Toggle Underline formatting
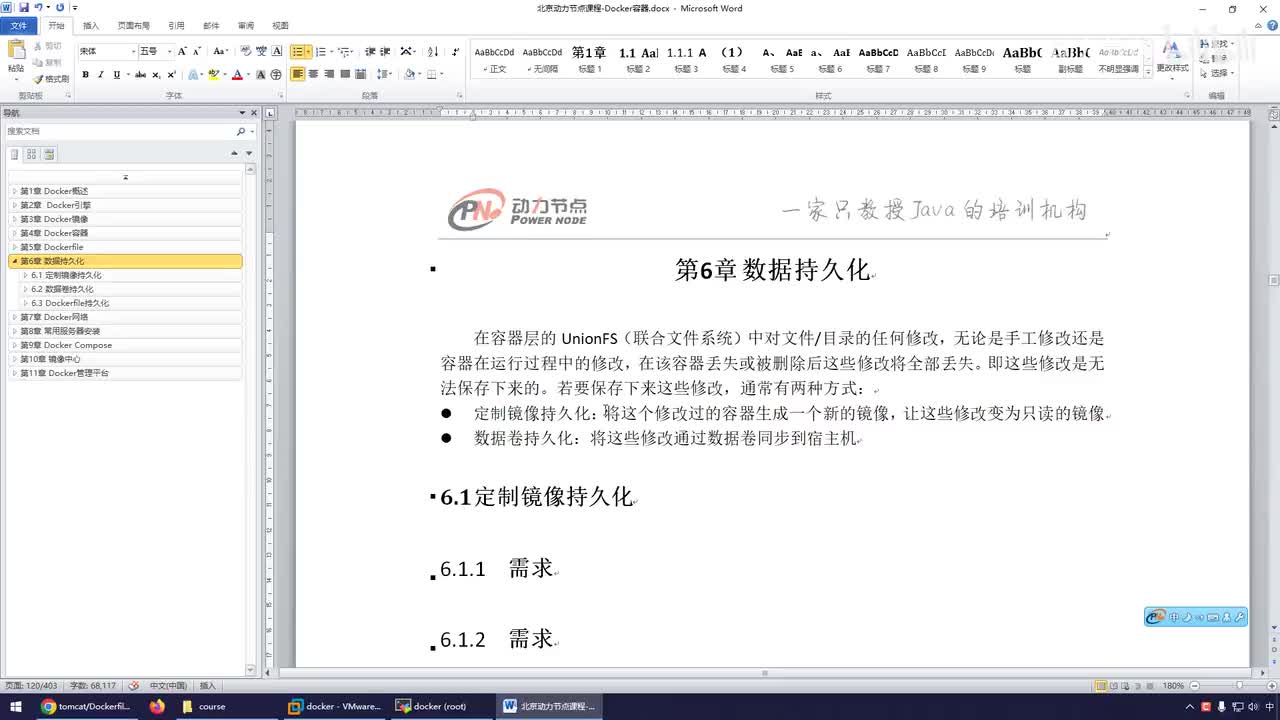Image resolution: width=1280 pixels, height=720 pixels. [x=117, y=75]
